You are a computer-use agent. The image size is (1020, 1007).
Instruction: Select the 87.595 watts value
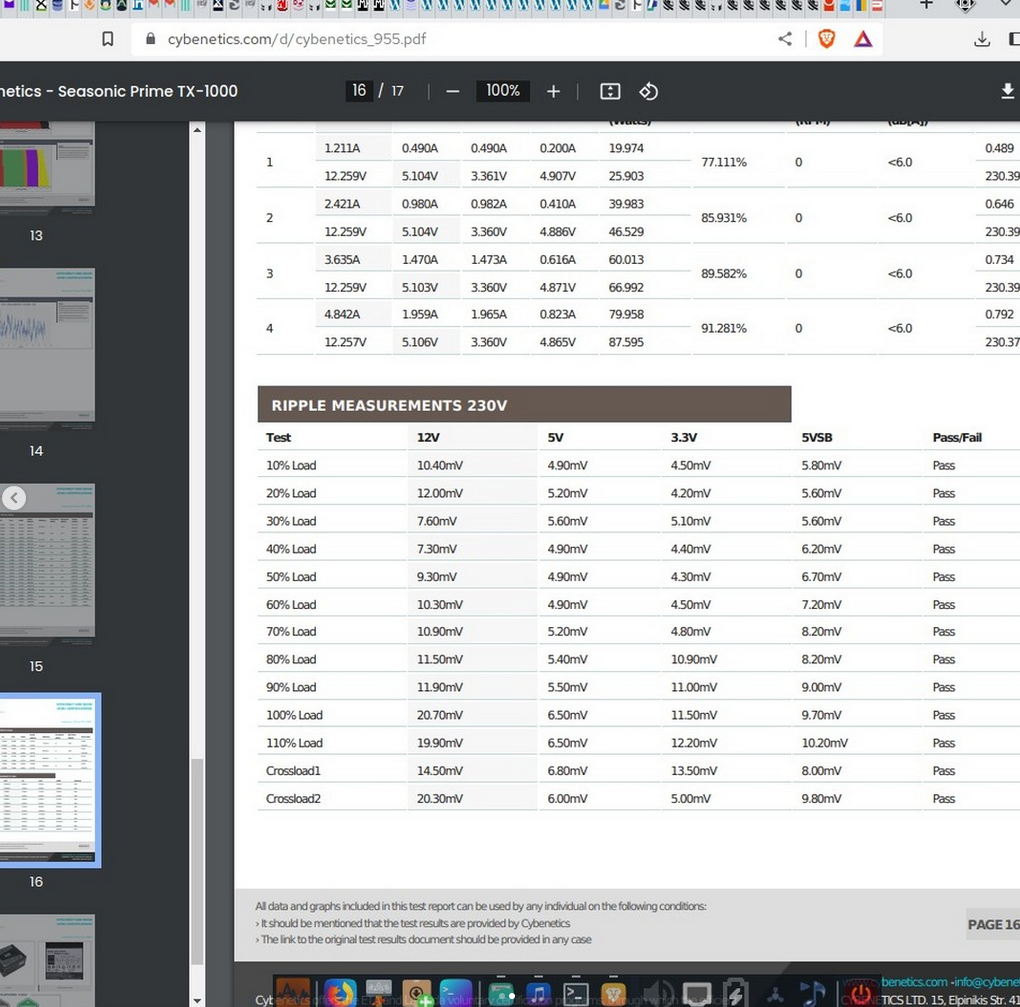tap(626, 342)
